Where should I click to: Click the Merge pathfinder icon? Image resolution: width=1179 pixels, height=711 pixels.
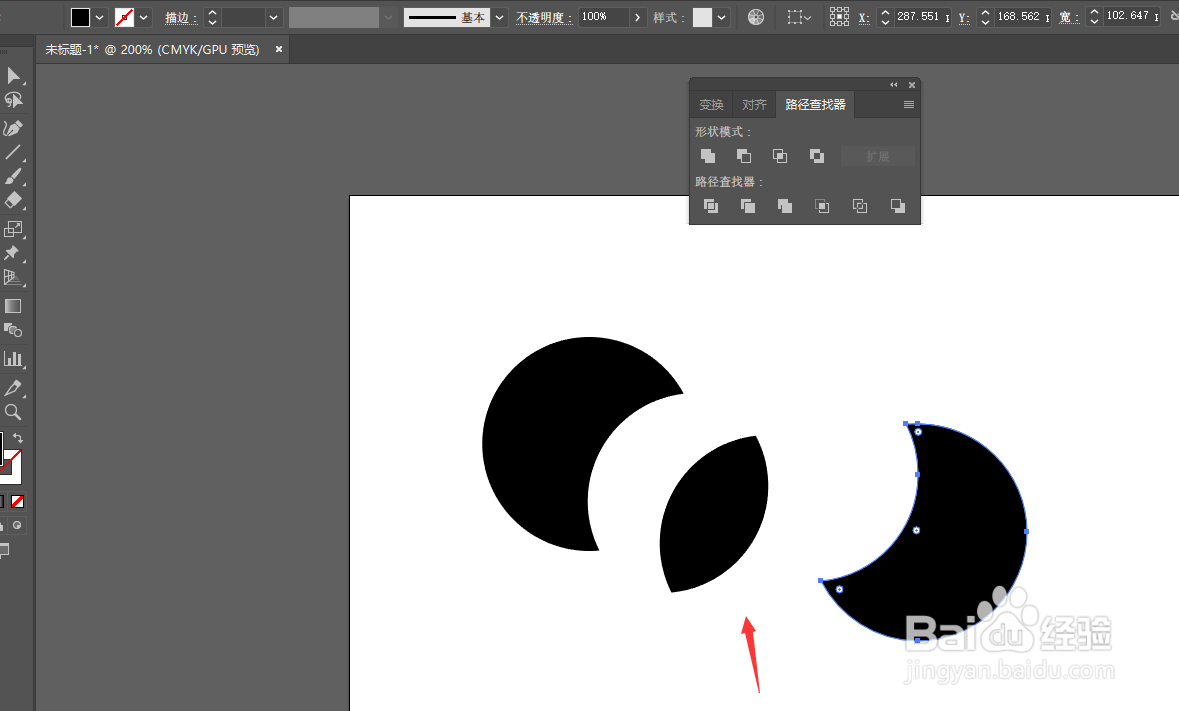785,206
